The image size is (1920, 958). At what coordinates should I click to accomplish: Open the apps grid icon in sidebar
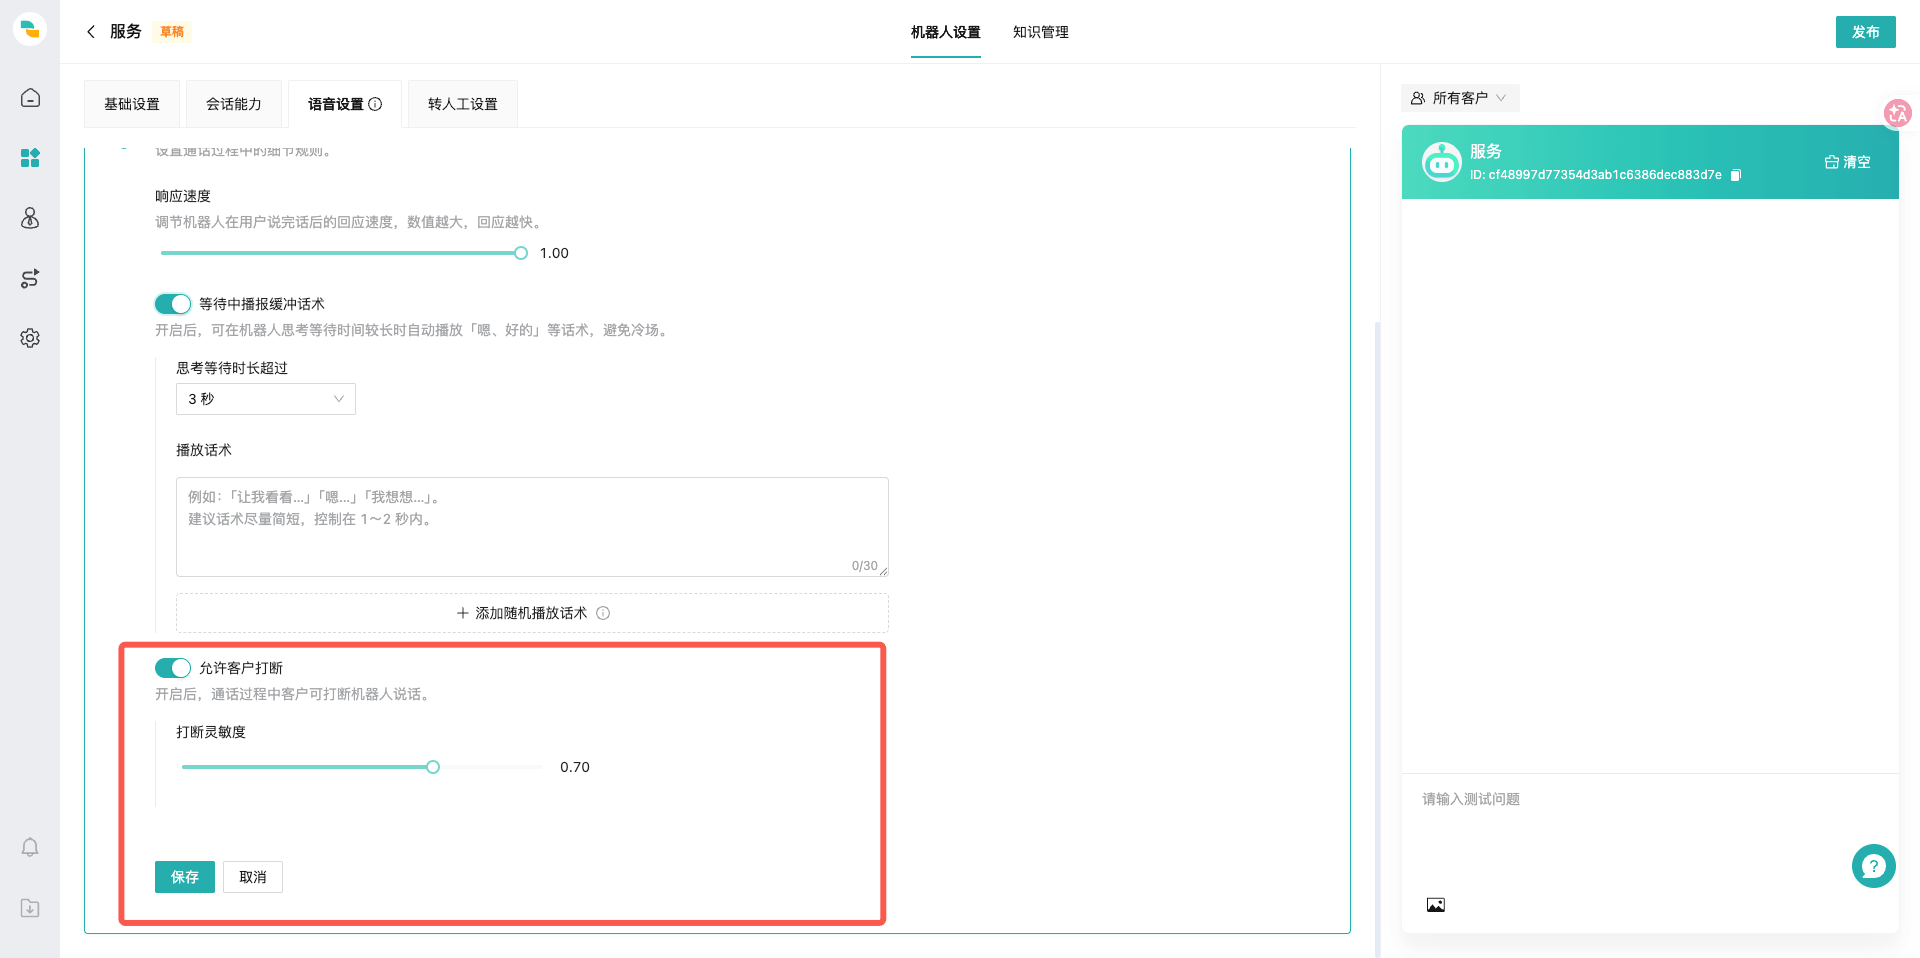30,158
